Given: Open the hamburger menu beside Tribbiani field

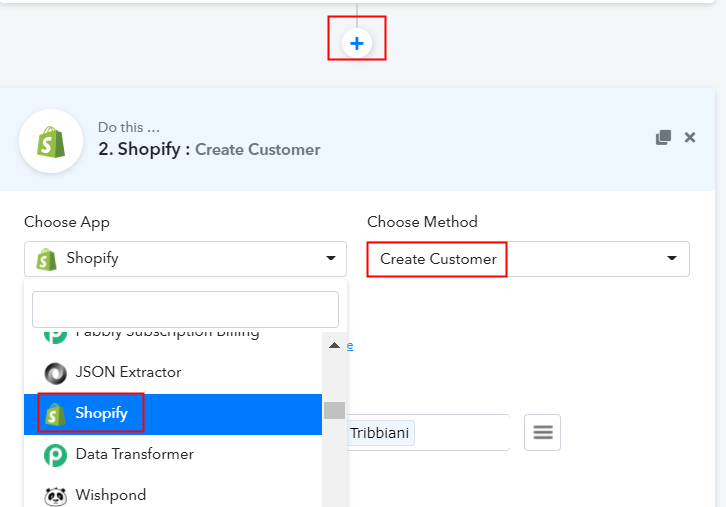Looking at the screenshot, I should click(543, 432).
